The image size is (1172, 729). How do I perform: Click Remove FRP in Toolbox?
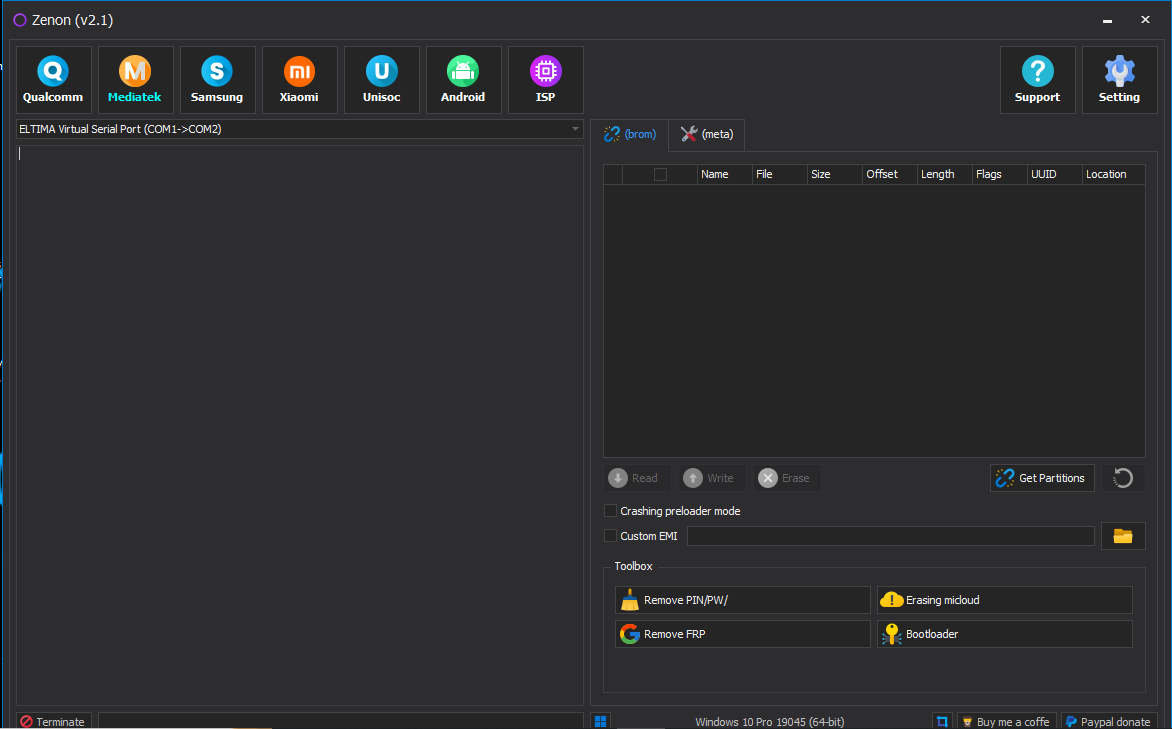742,634
